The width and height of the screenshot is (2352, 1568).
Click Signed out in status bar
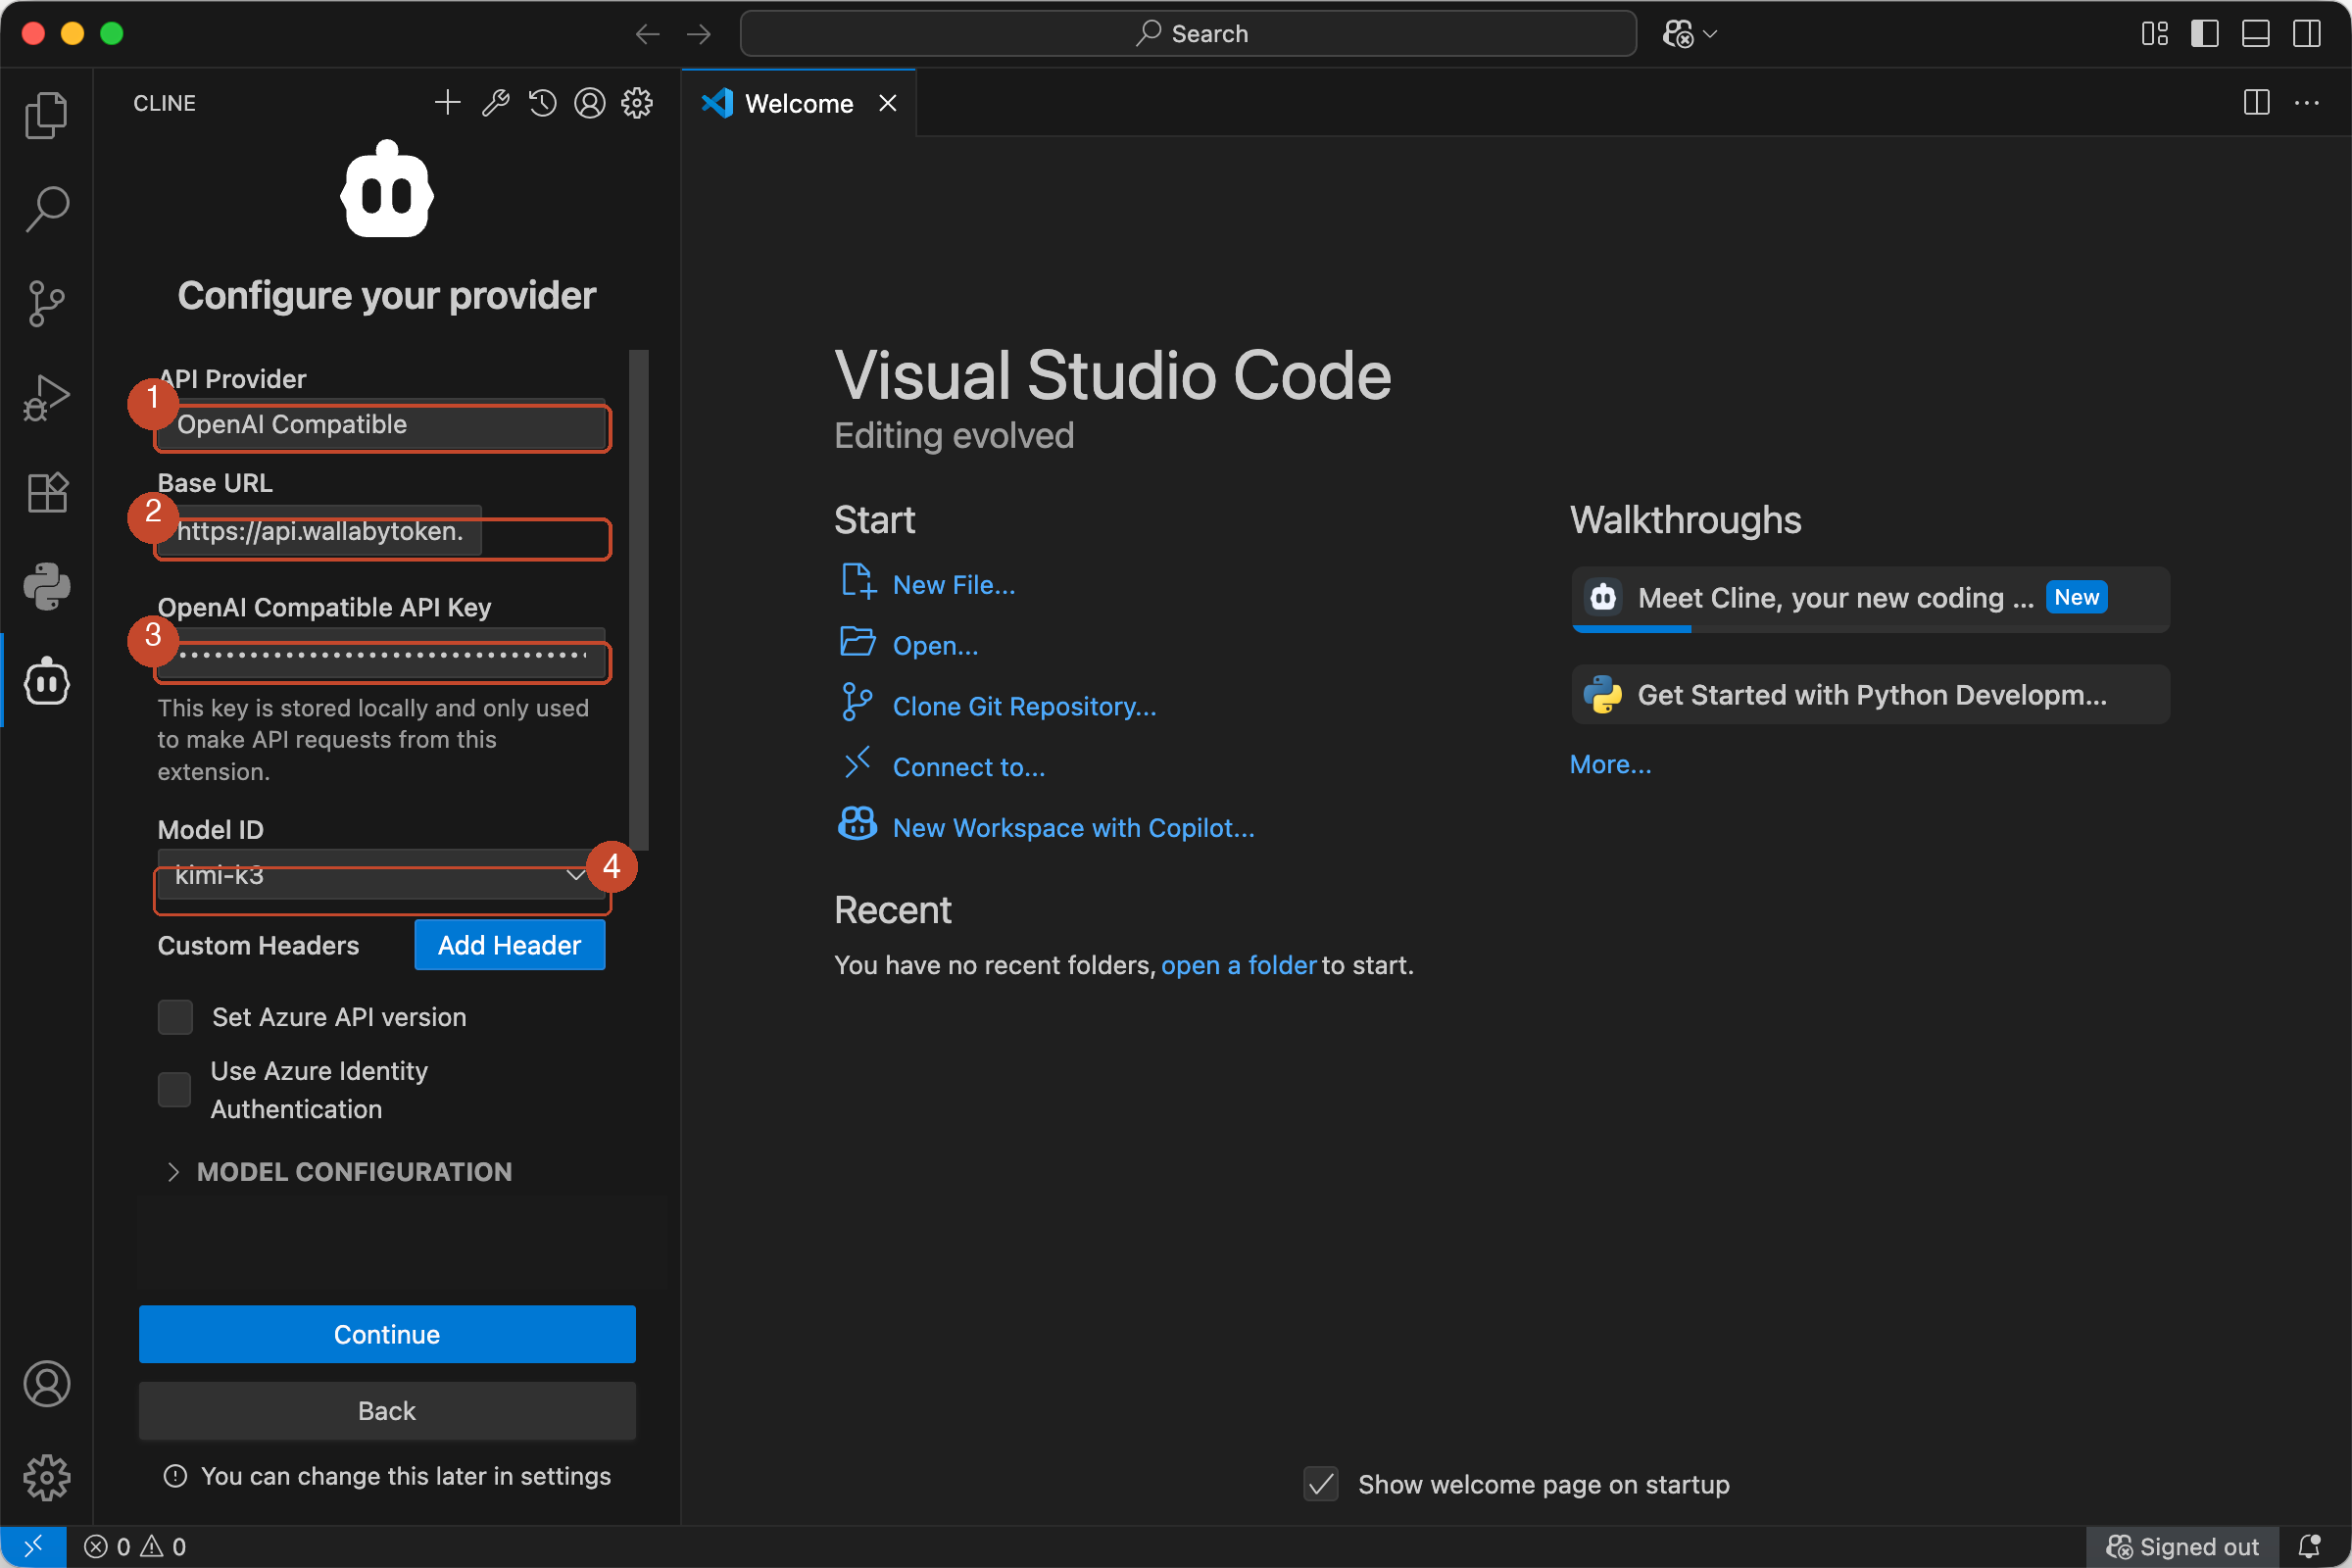coord(2182,1546)
